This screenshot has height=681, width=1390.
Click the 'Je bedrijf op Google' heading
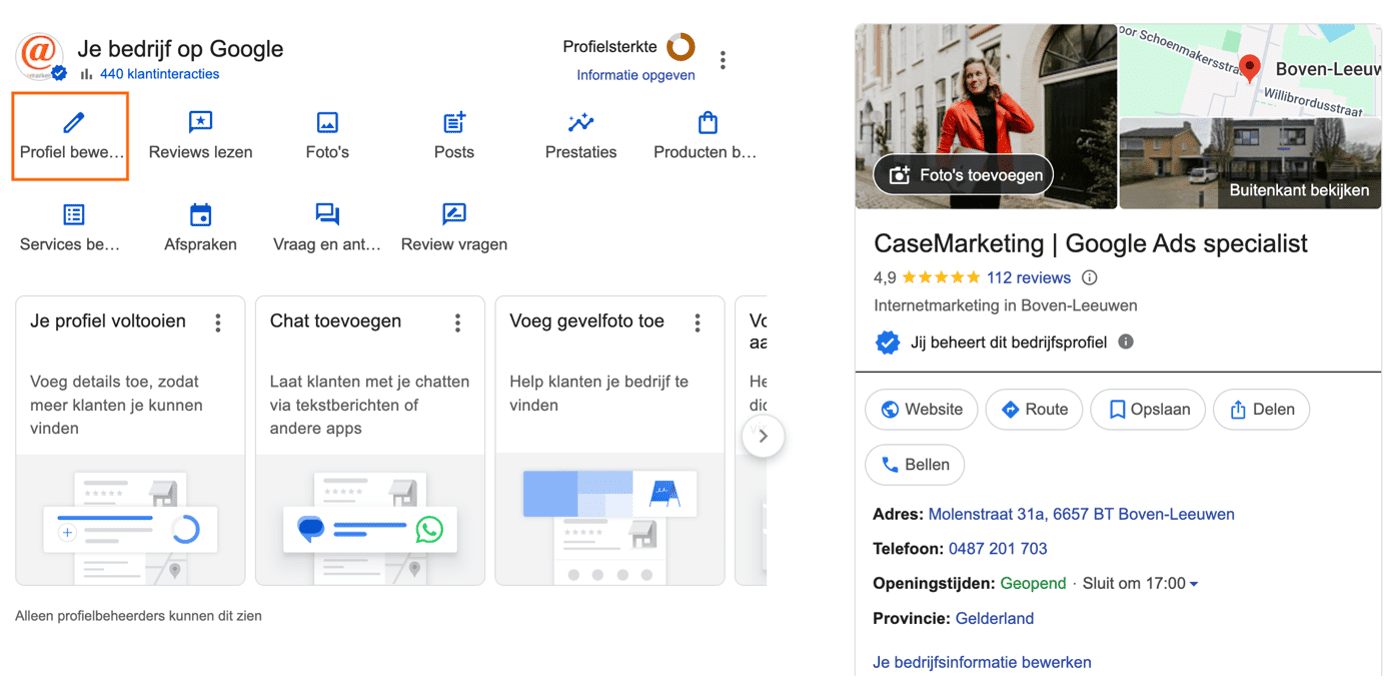(x=180, y=48)
